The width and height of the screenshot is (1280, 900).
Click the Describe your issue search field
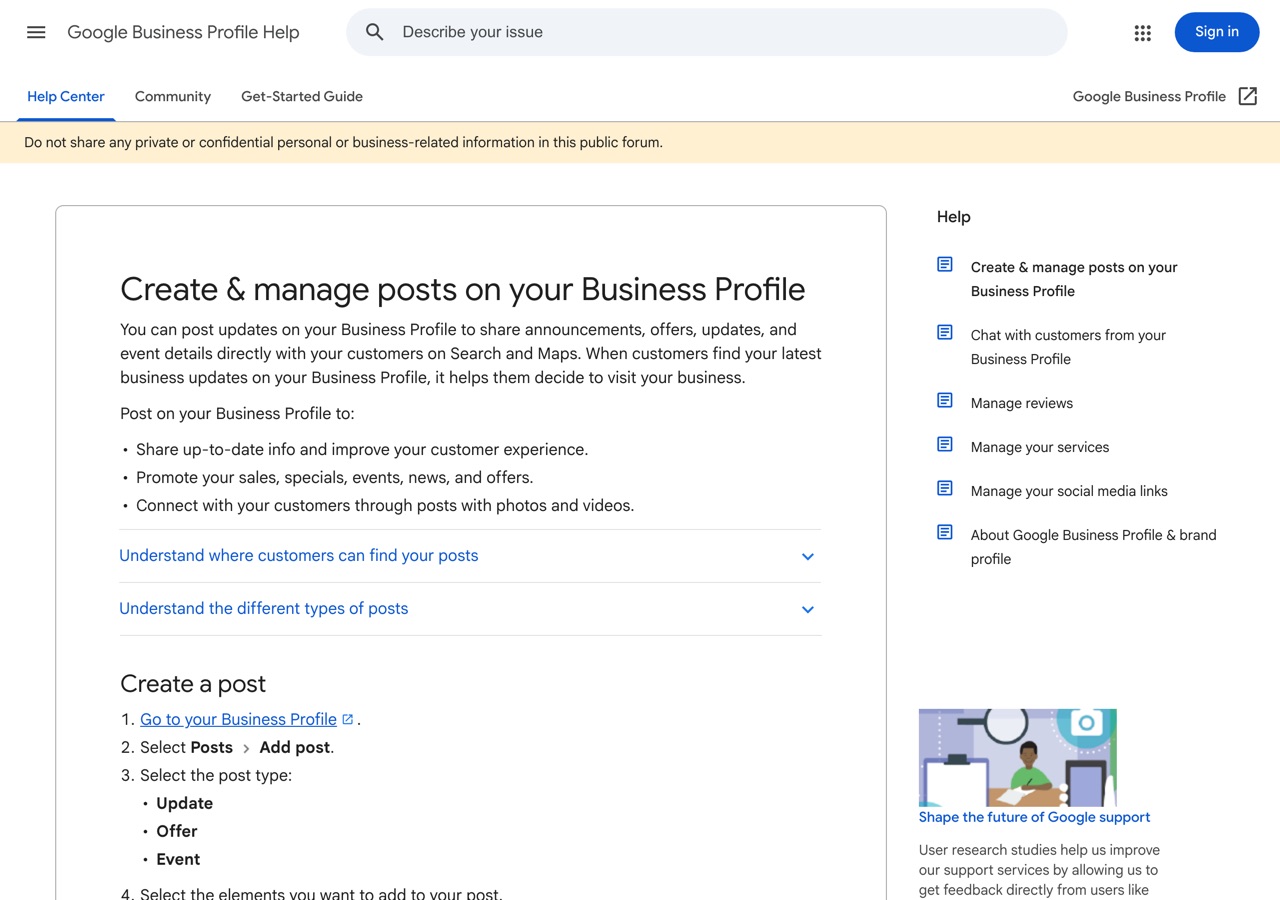[x=706, y=32]
